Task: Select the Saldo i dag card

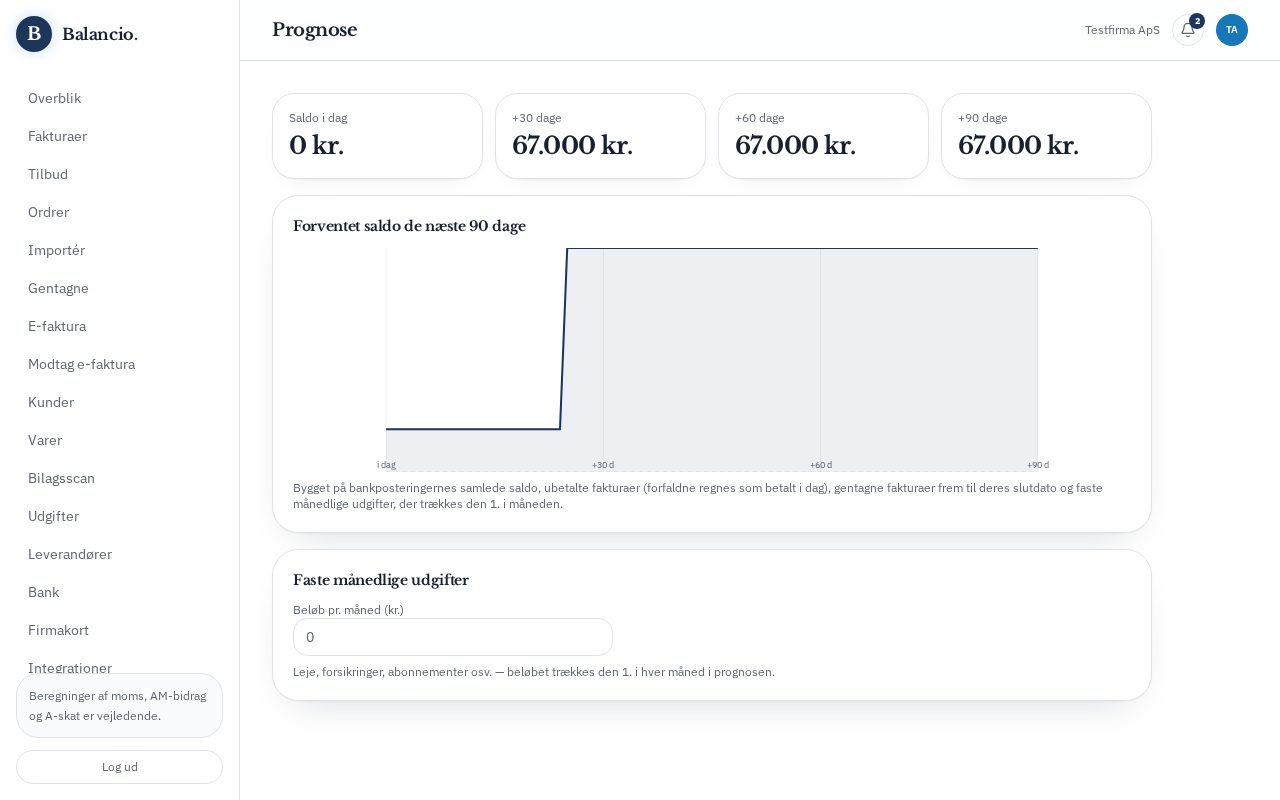Action: [377, 136]
